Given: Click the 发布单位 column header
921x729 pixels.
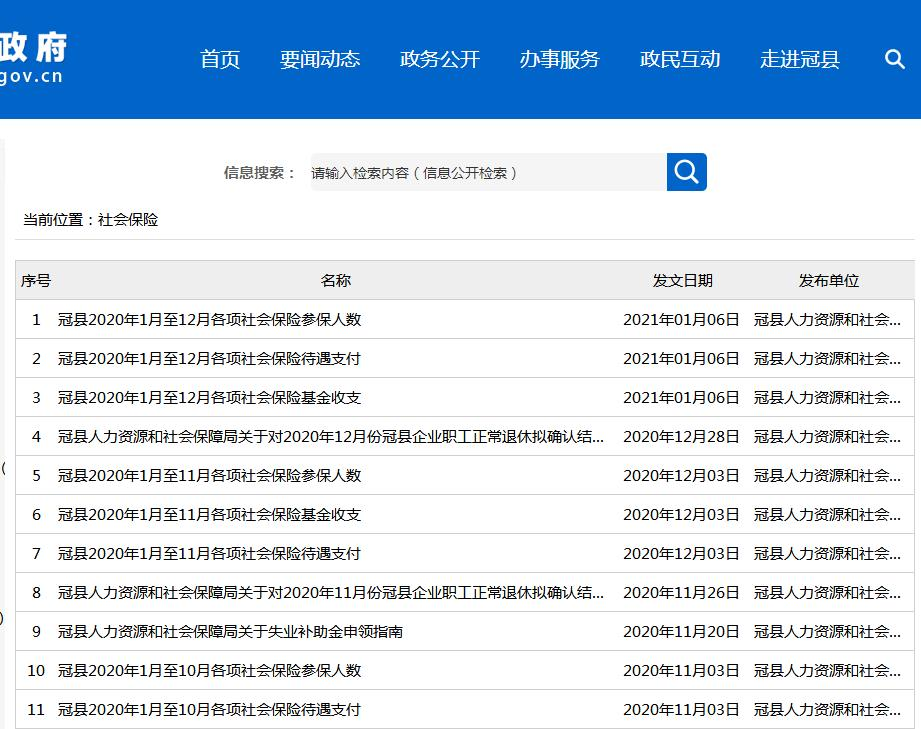Looking at the screenshot, I should [828, 280].
